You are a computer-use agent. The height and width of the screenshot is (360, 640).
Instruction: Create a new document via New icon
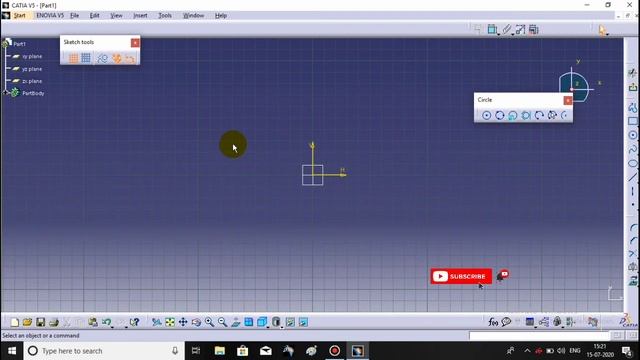coord(15,322)
